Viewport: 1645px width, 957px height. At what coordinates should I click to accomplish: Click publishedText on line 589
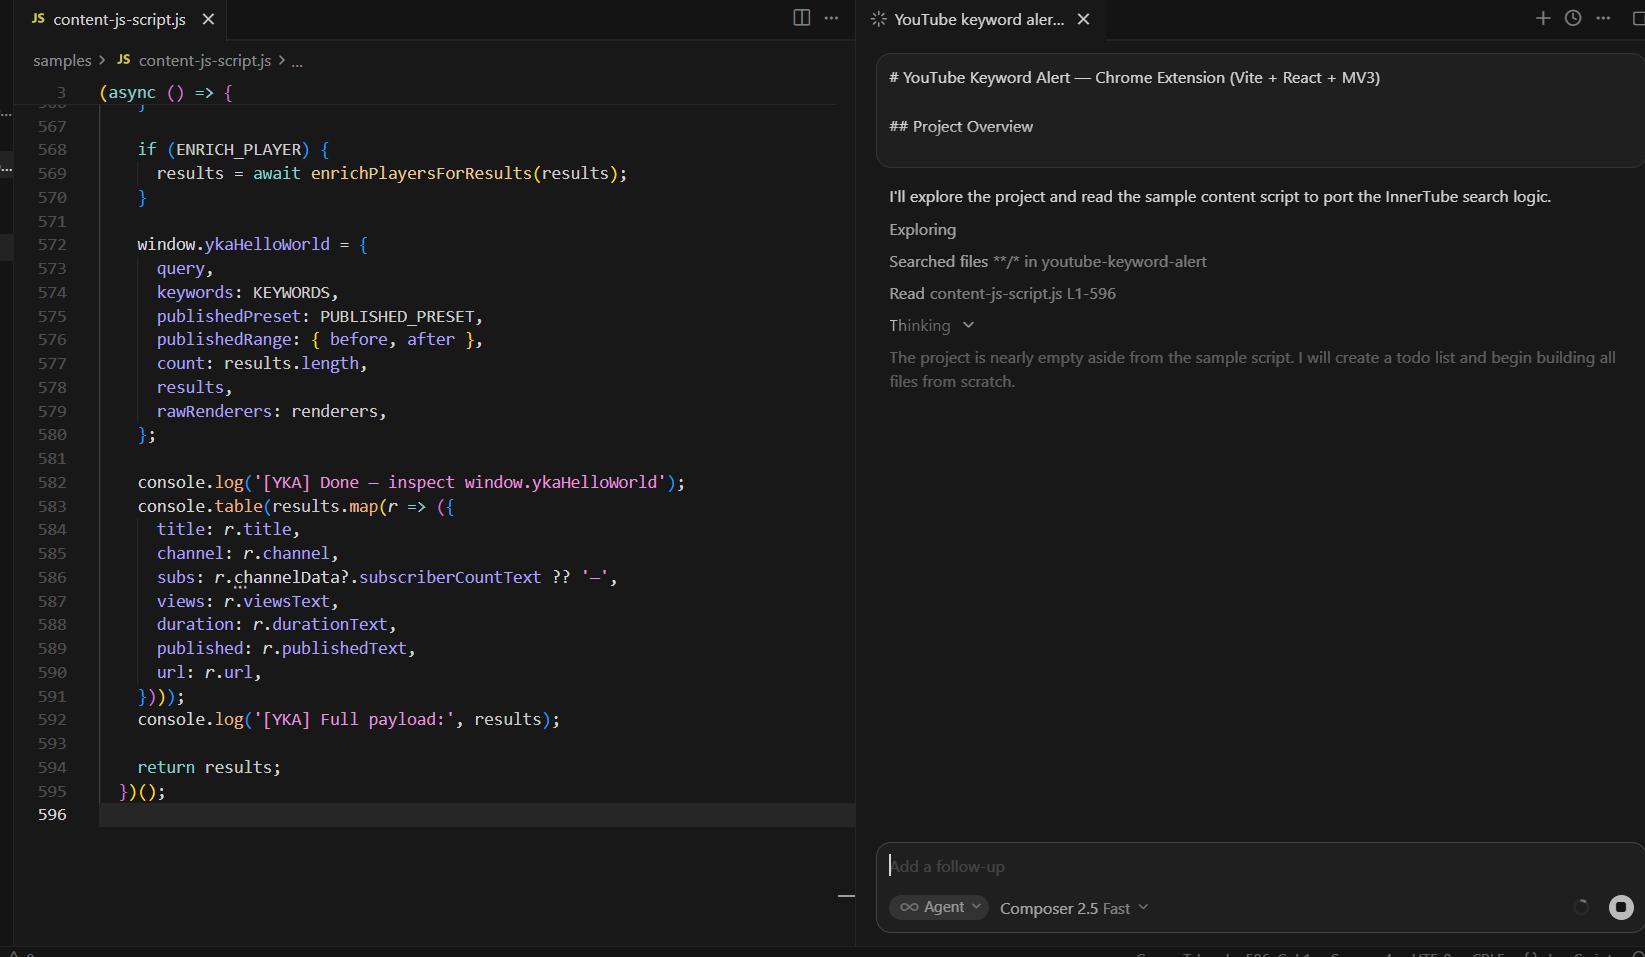tap(344, 648)
